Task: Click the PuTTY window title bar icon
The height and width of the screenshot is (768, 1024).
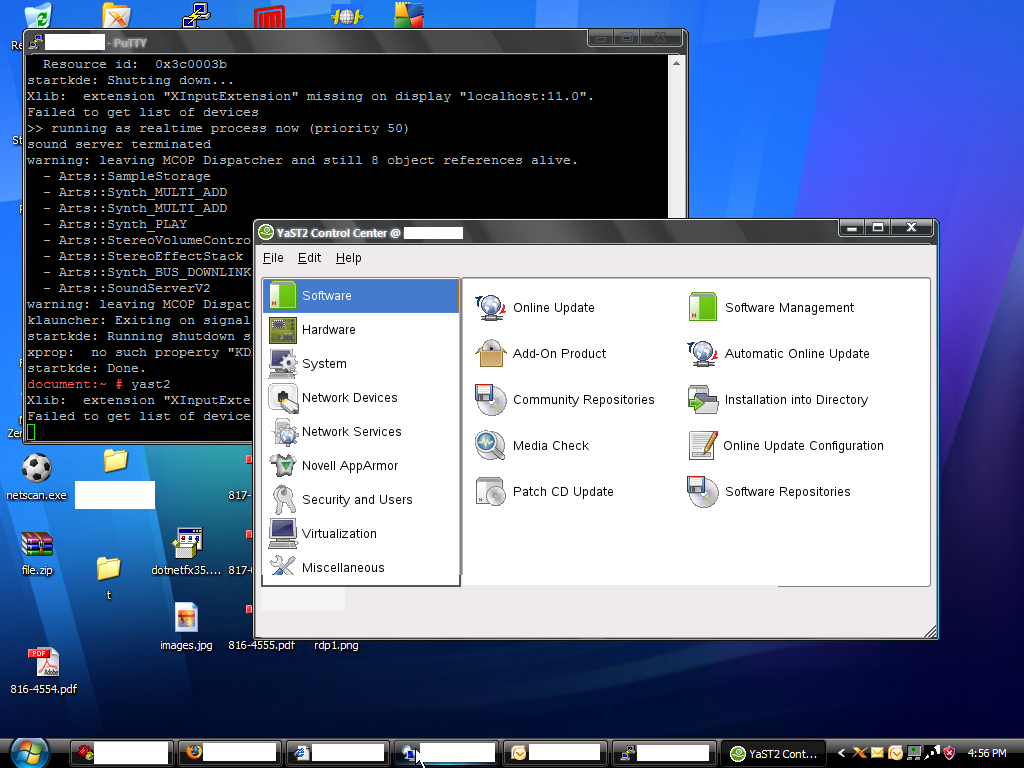Action: pos(35,43)
